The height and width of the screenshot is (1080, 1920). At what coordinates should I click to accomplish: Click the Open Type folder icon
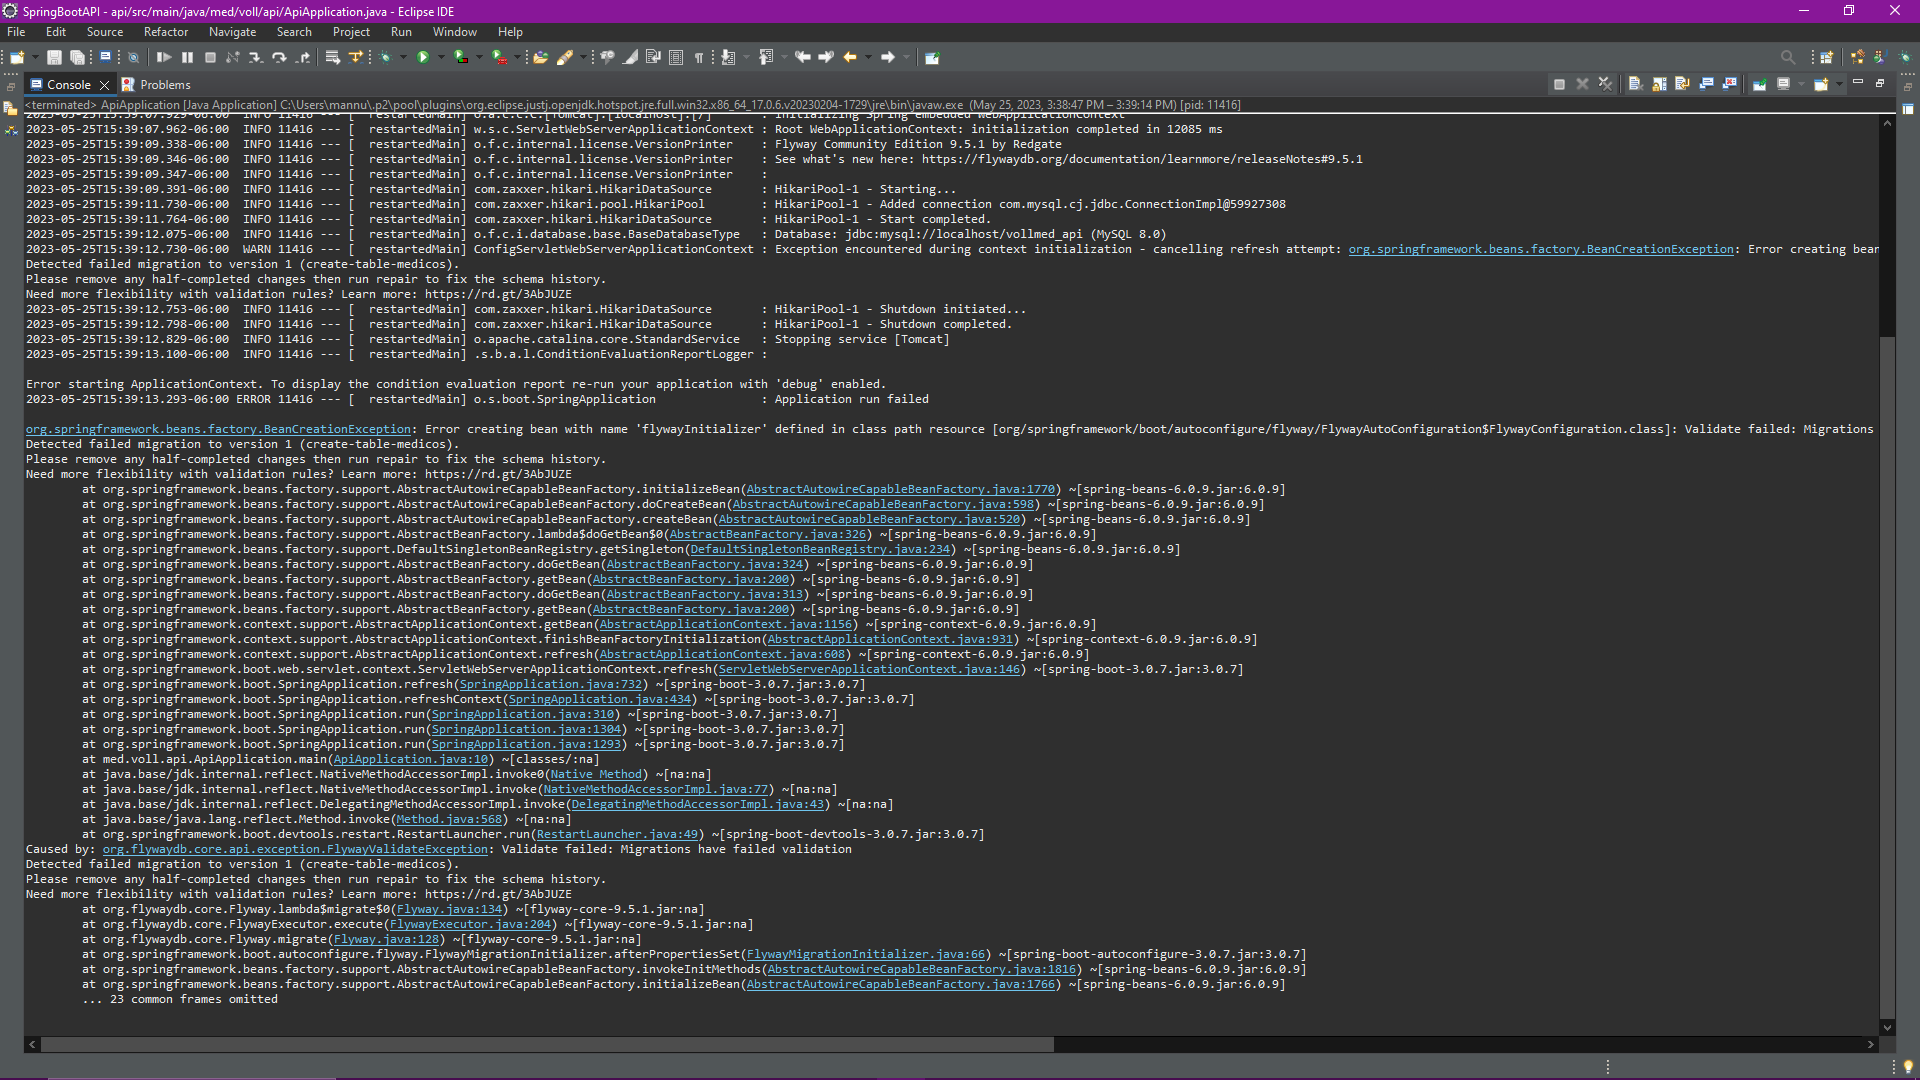point(540,57)
